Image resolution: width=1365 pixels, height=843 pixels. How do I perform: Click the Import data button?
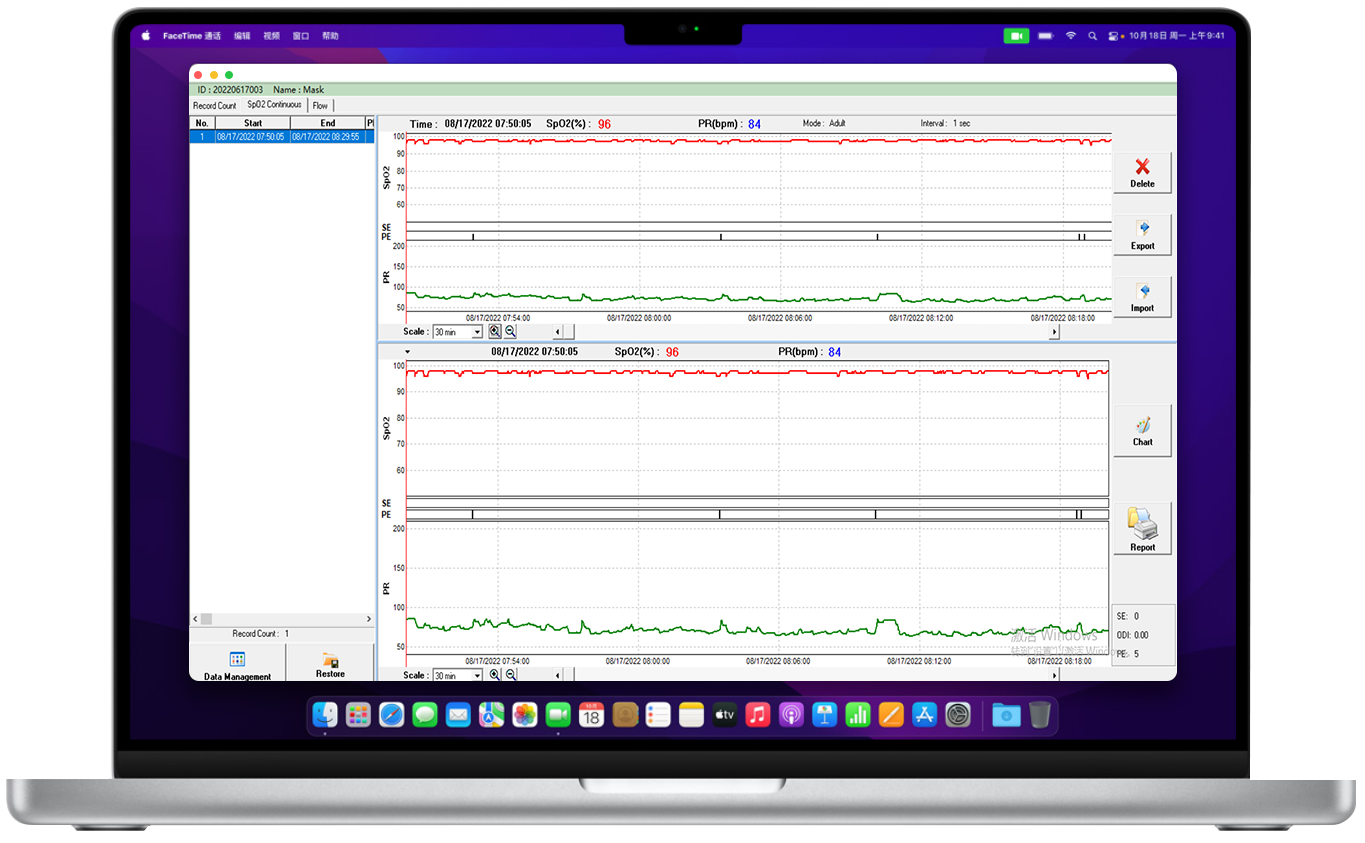[1142, 296]
